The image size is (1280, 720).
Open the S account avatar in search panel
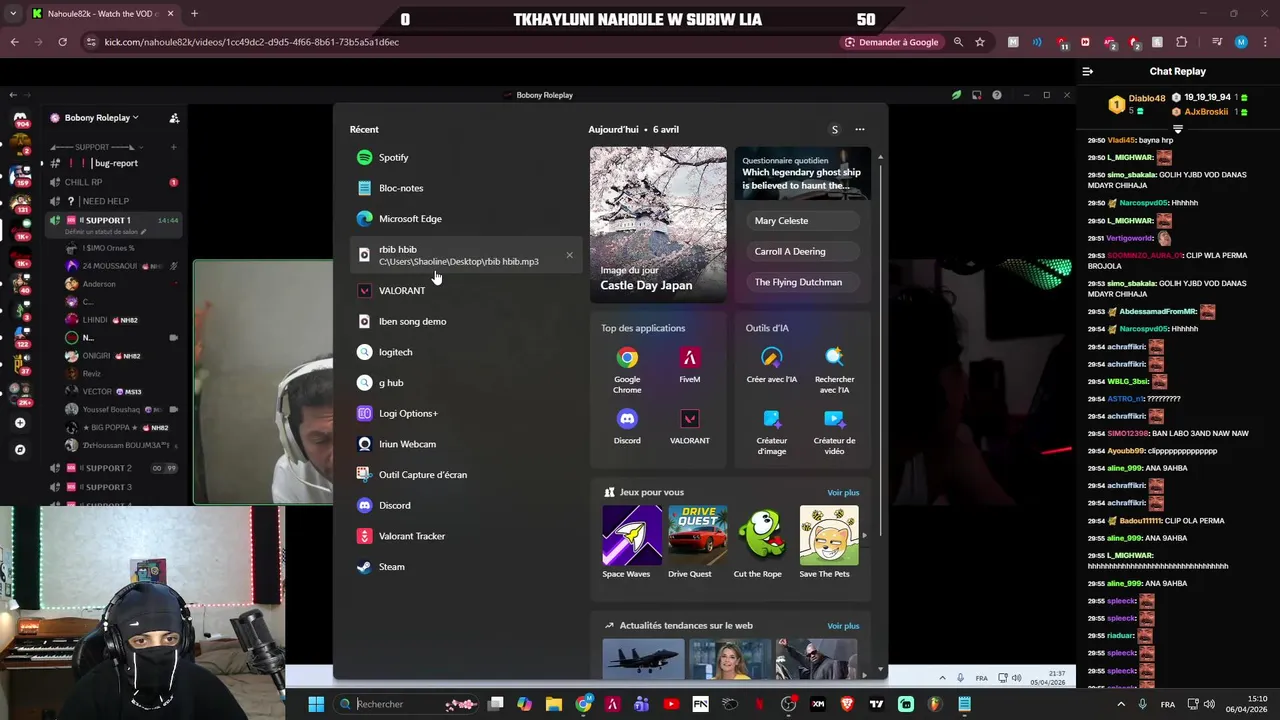(x=835, y=129)
